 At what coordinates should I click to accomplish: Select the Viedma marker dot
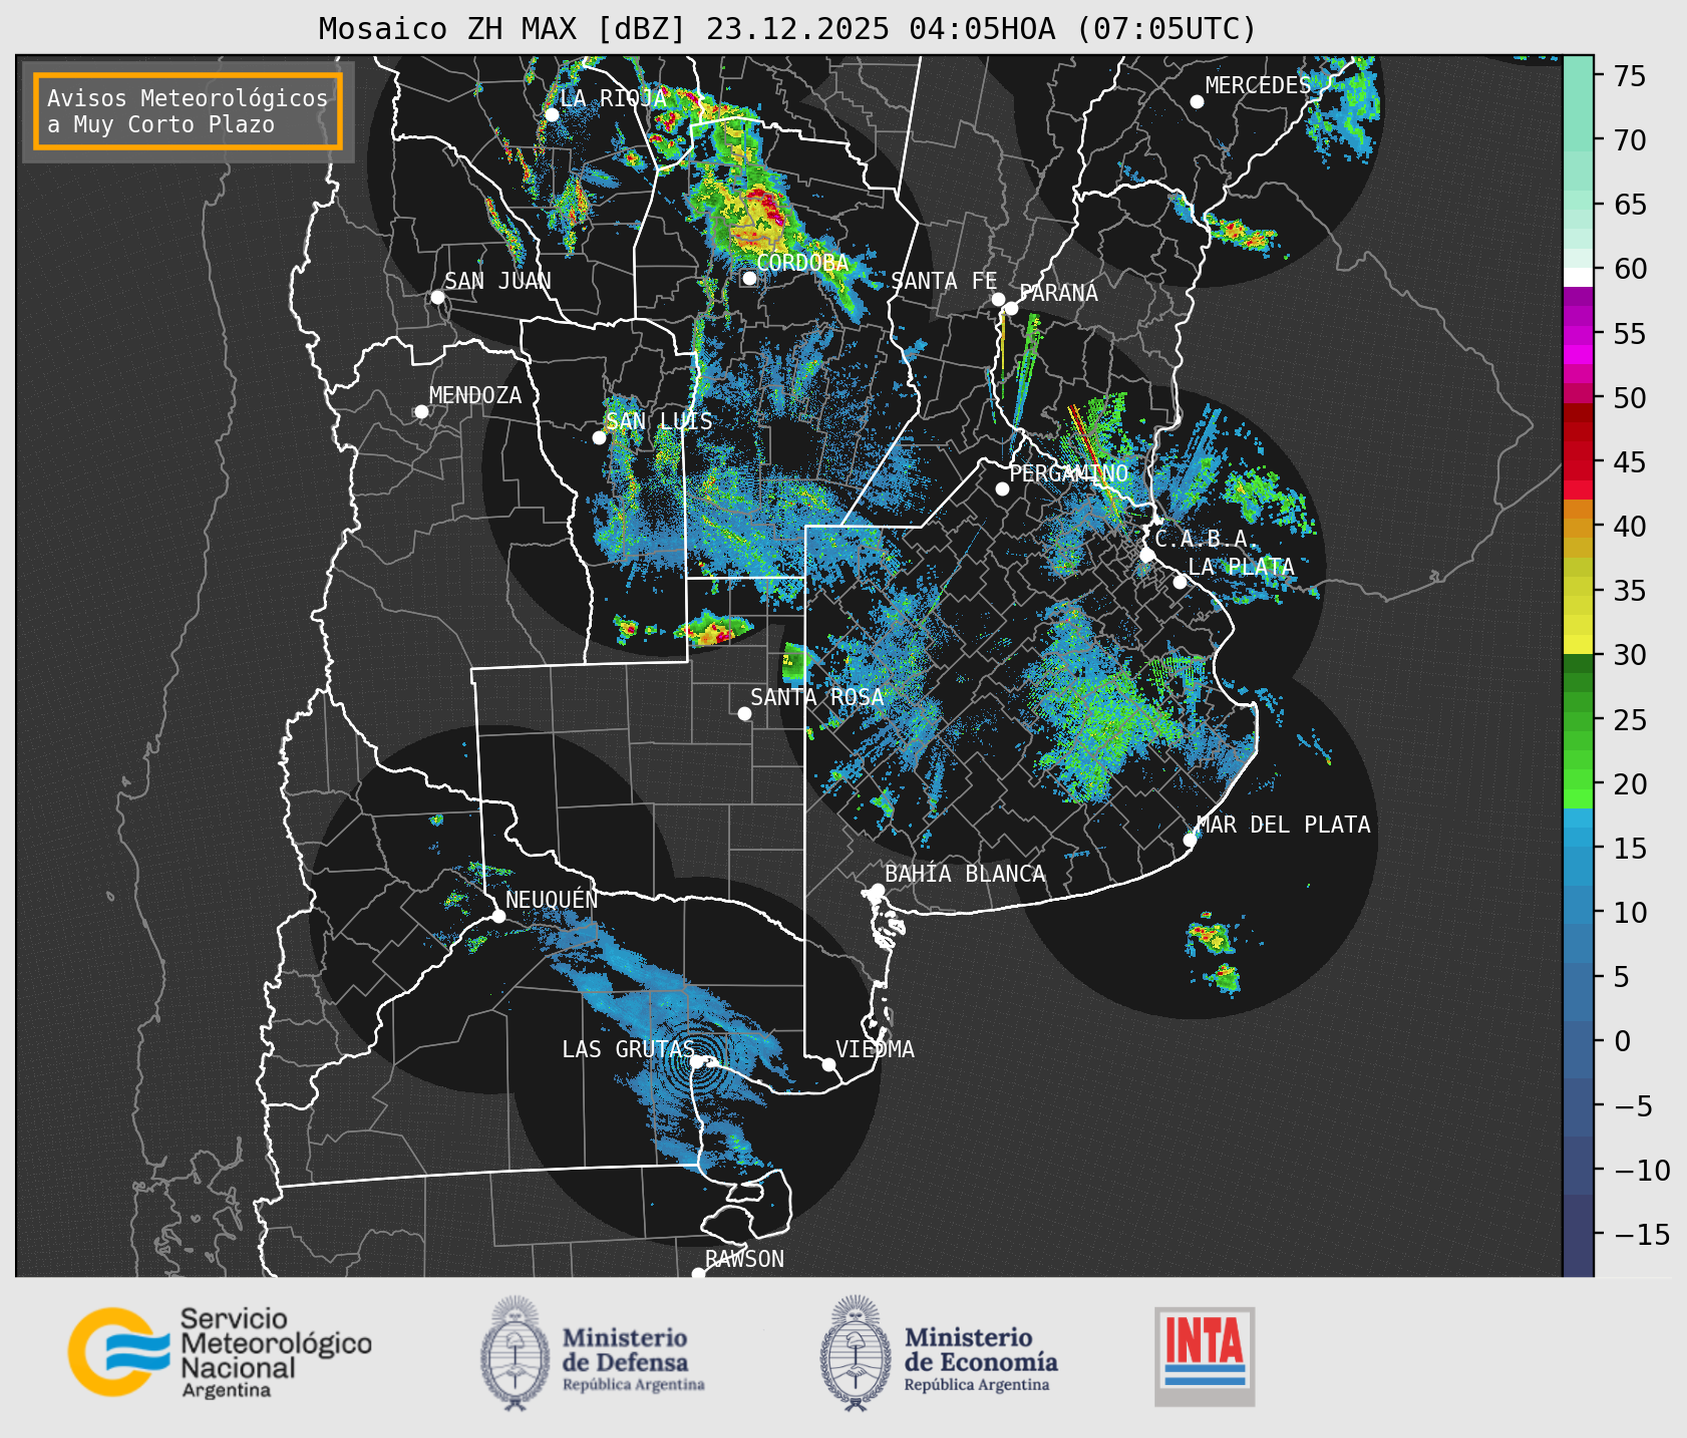[828, 1063]
